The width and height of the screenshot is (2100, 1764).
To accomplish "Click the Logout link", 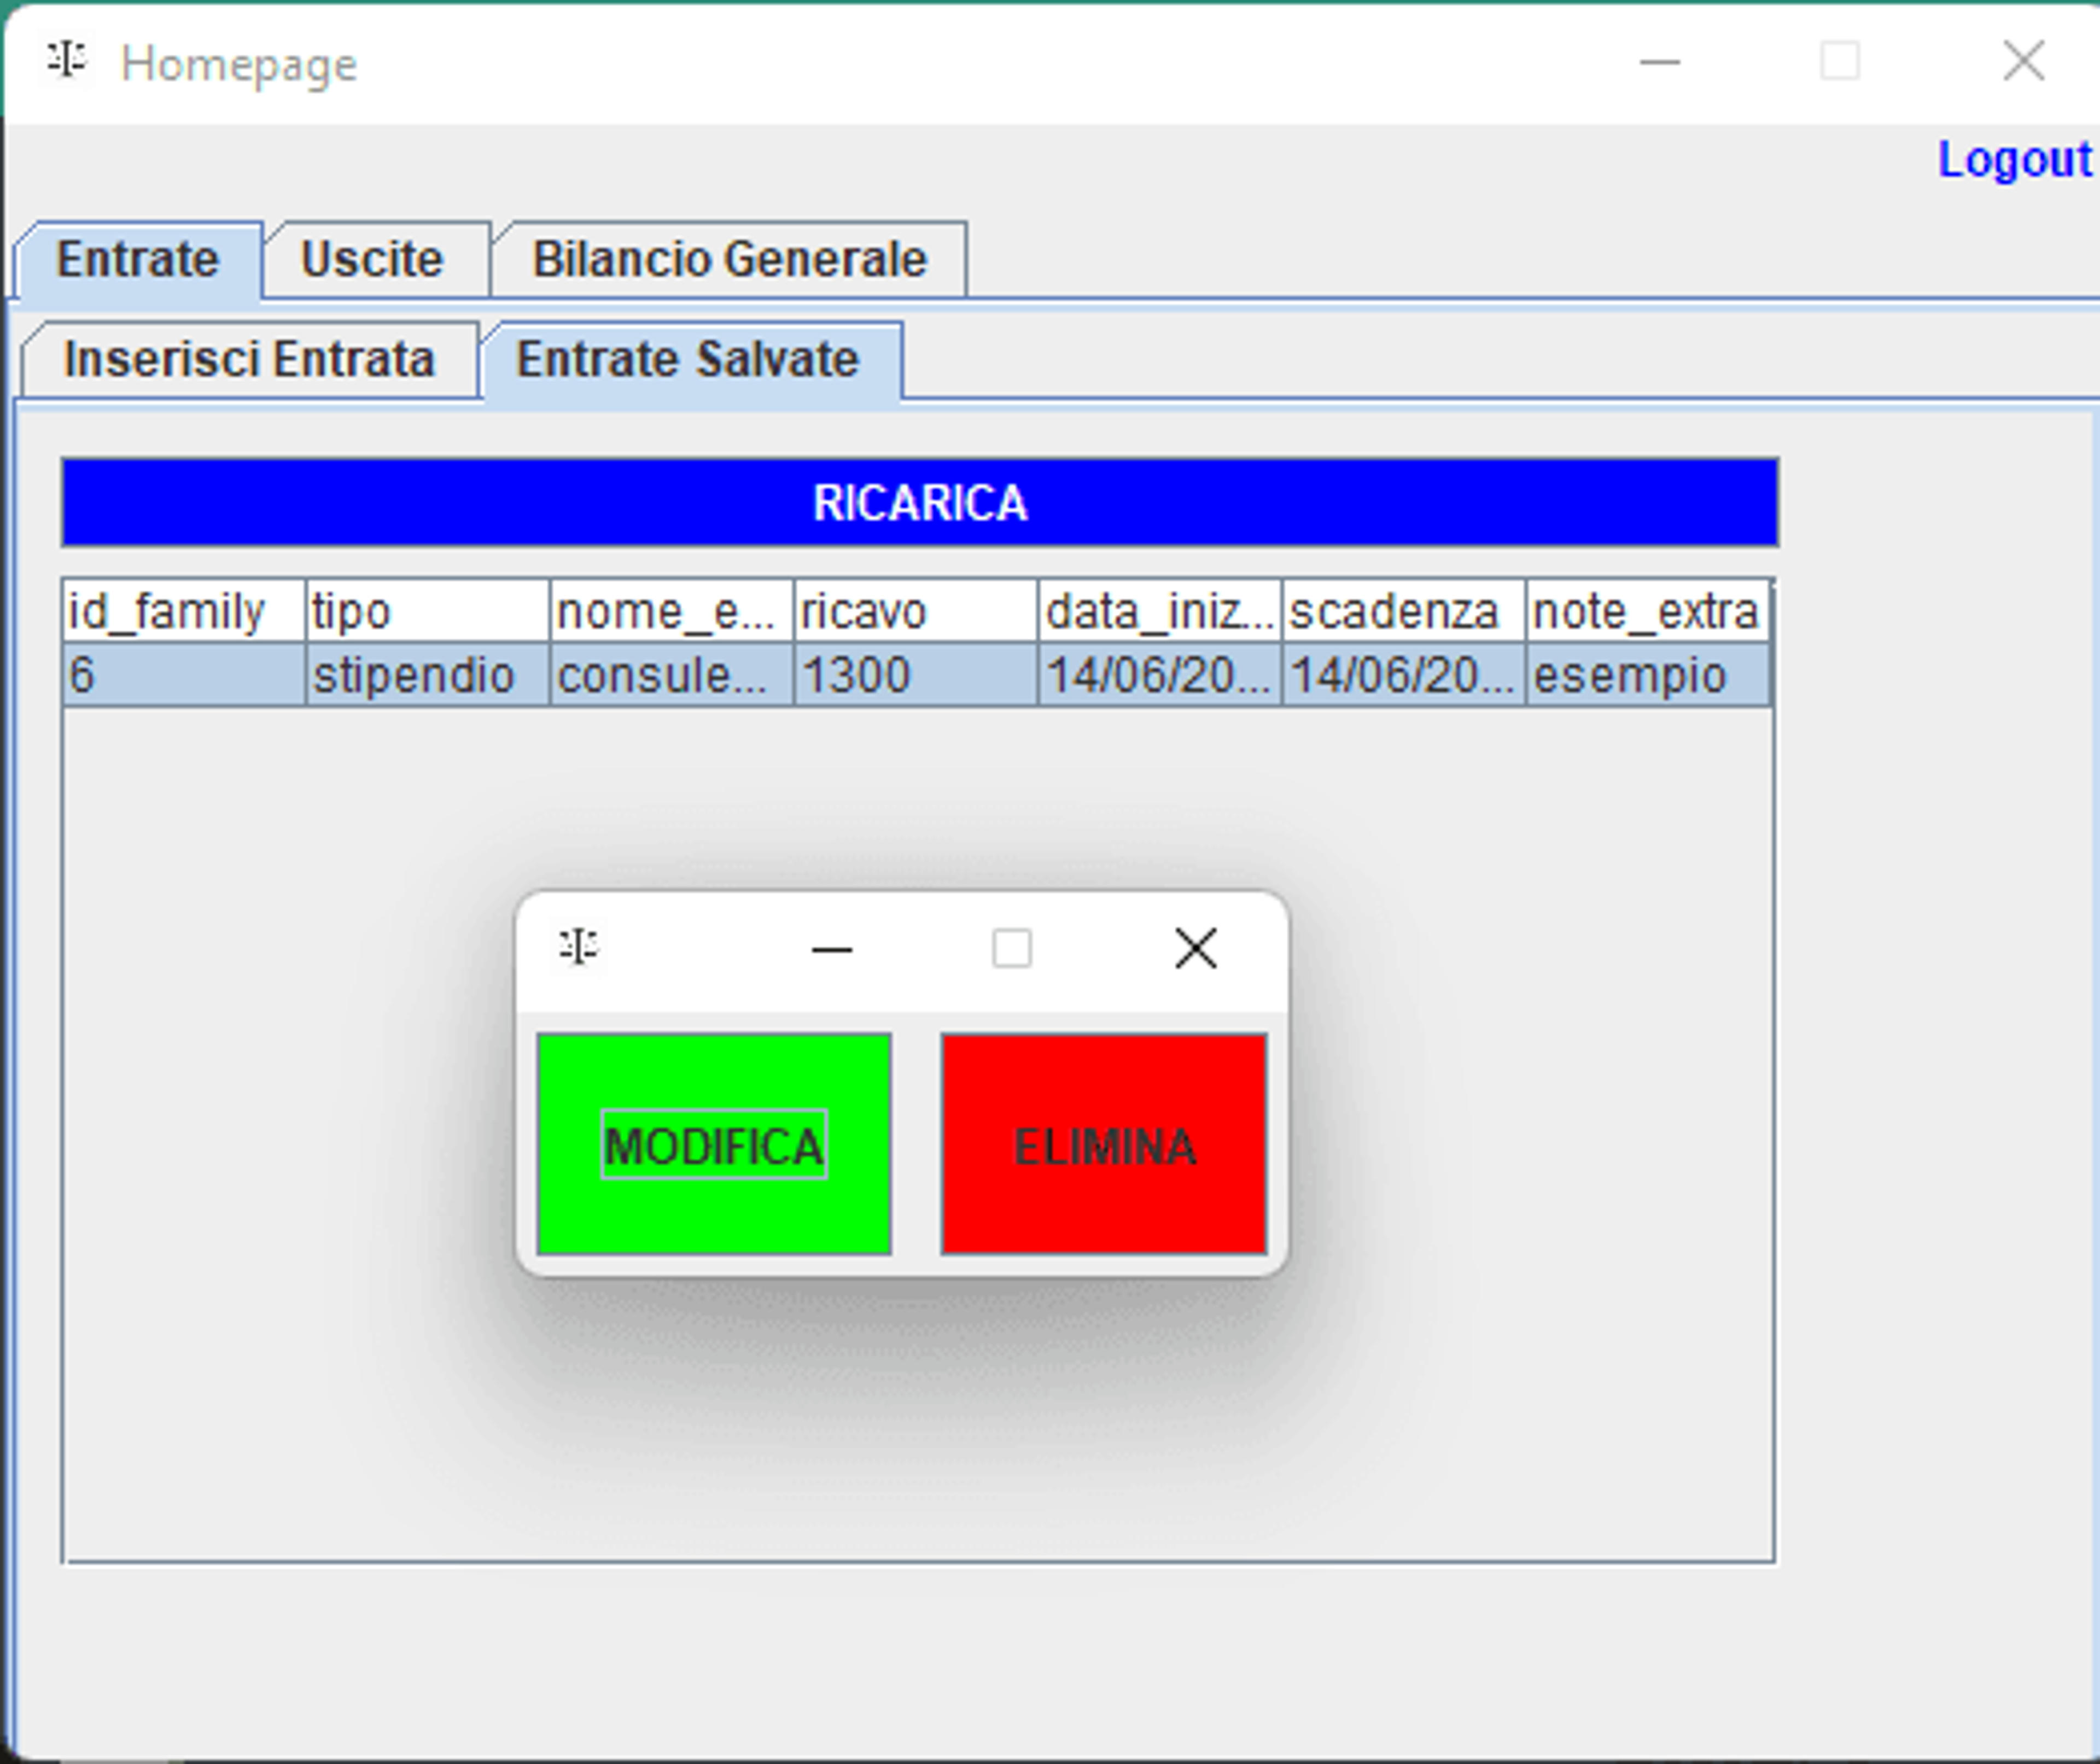I will point(2013,159).
